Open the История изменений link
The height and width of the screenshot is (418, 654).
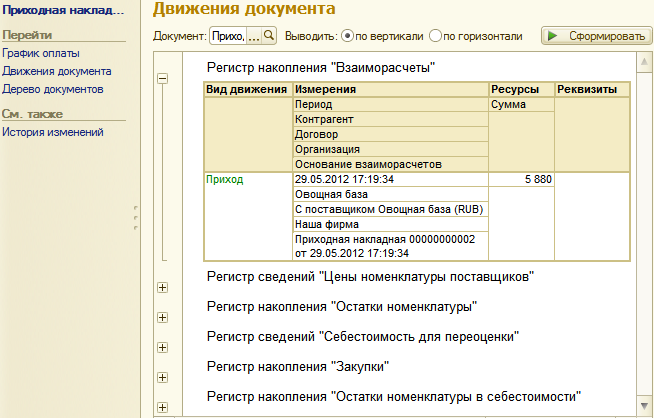coord(53,132)
